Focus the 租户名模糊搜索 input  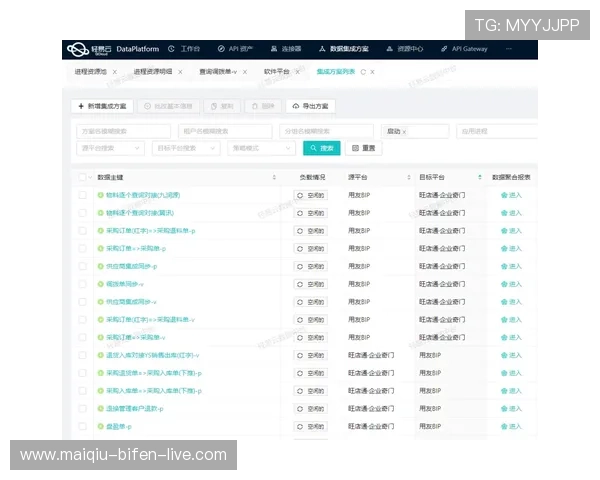point(225,131)
